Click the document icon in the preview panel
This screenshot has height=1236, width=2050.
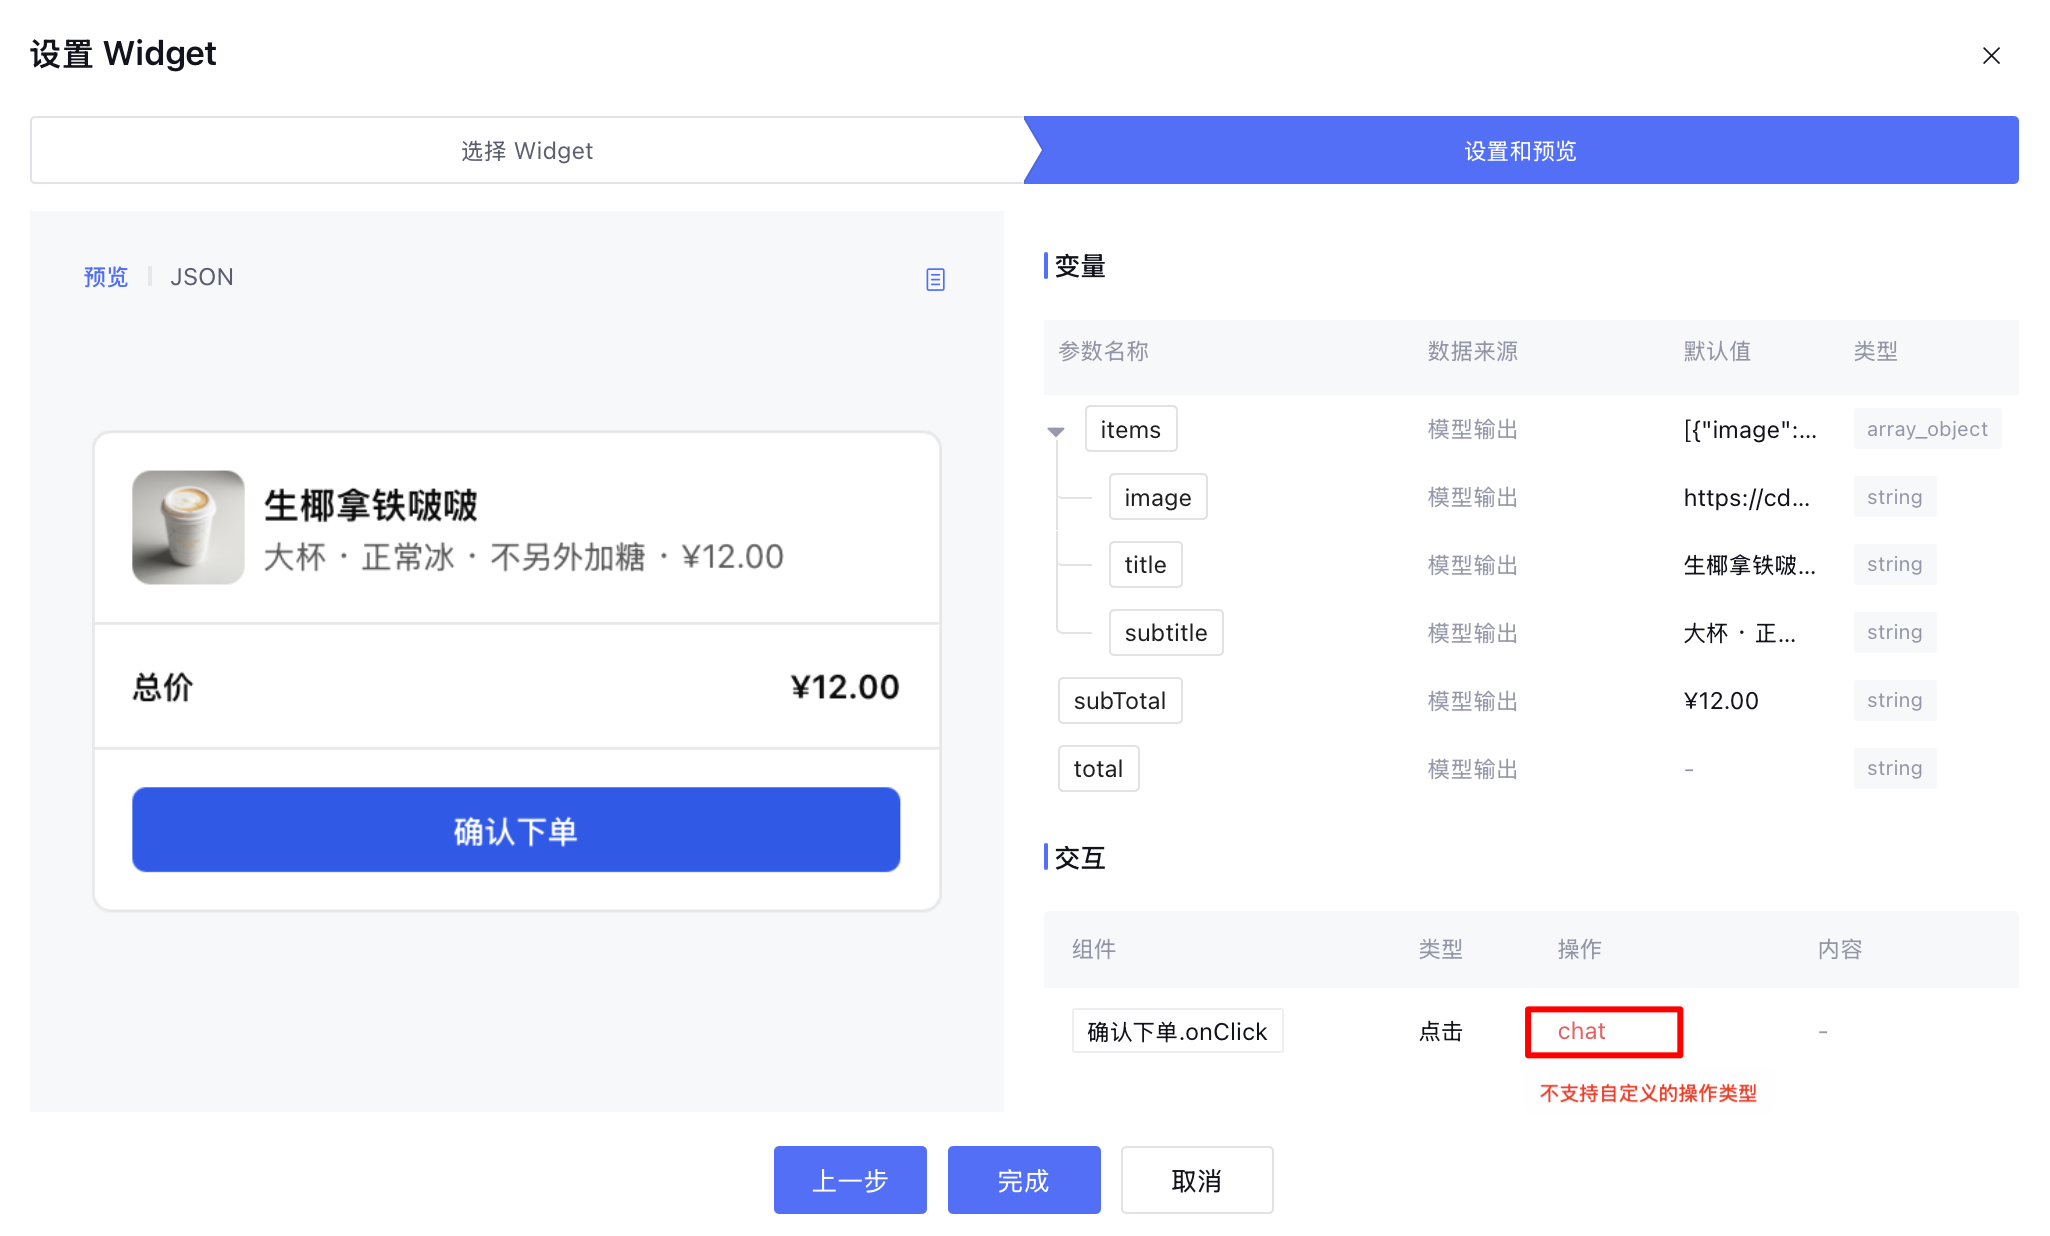point(935,279)
